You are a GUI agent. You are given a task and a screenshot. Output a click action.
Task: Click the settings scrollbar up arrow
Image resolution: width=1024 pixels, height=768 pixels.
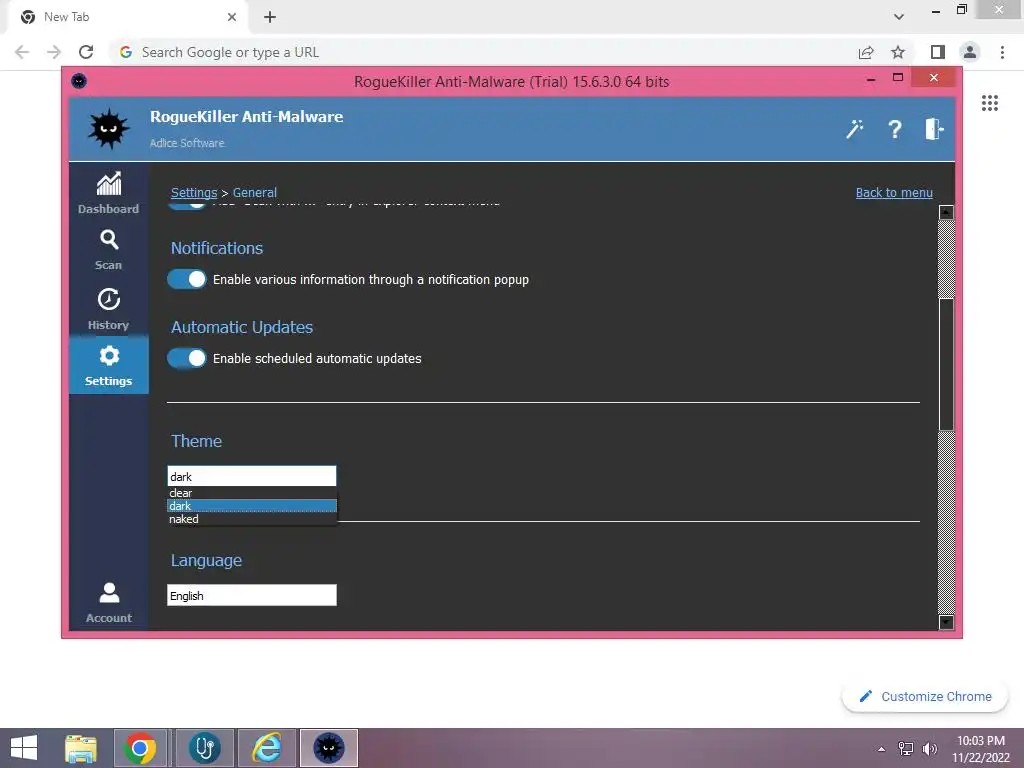pyautogui.click(x=946, y=212)
